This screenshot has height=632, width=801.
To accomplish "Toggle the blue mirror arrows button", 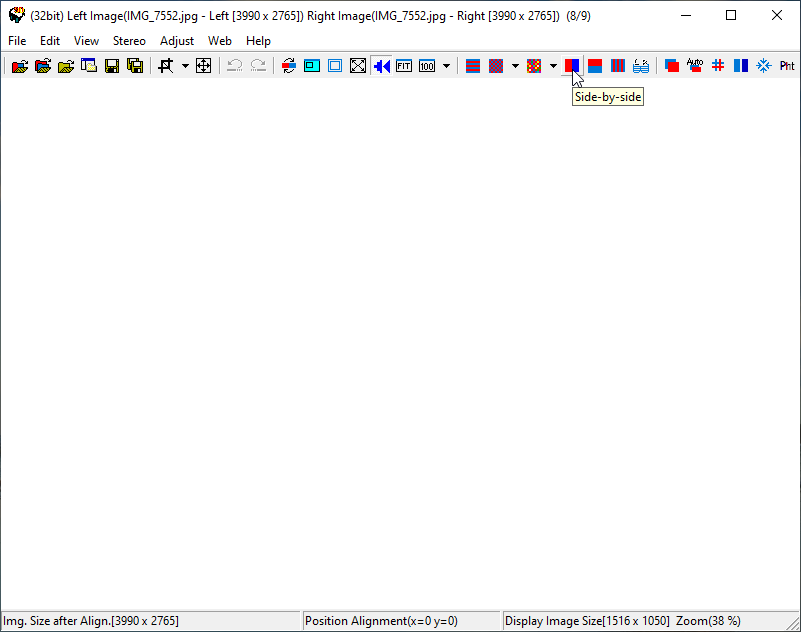I will (x=381, y=66).
